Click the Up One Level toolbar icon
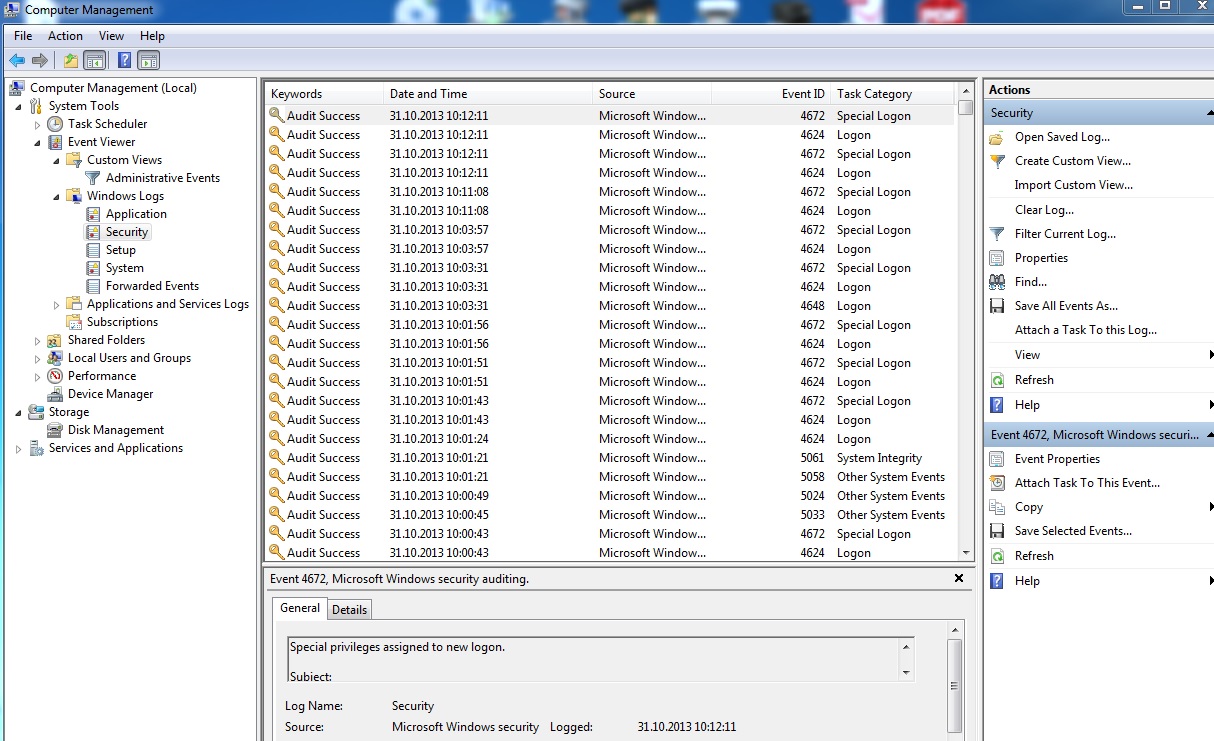This screenshot has height=741, width=1214. coord(71,61)
